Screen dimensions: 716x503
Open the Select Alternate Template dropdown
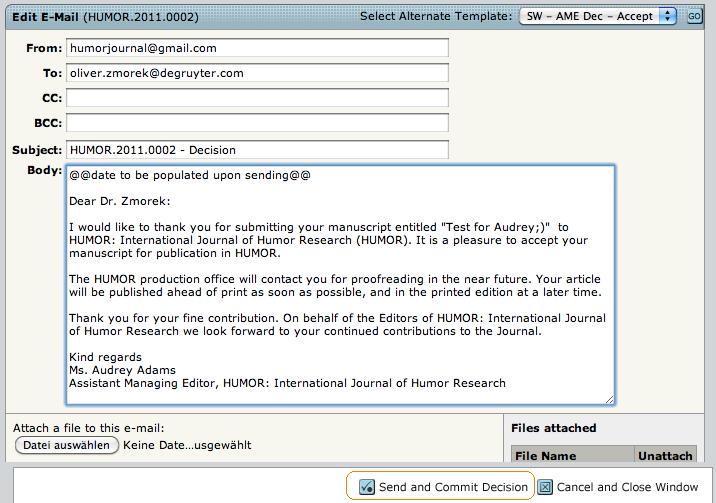(598, 16)
